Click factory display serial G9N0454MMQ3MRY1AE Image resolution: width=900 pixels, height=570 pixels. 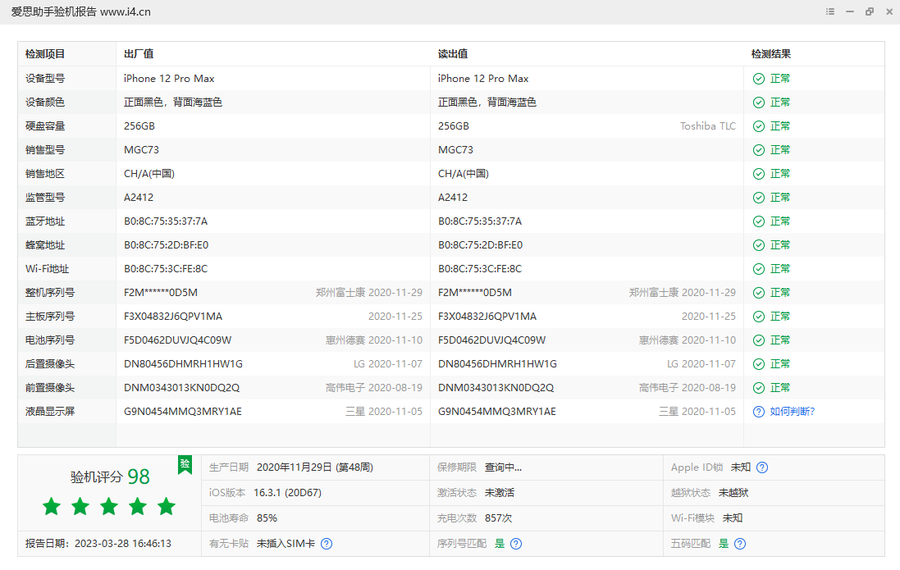click(183, 412)
